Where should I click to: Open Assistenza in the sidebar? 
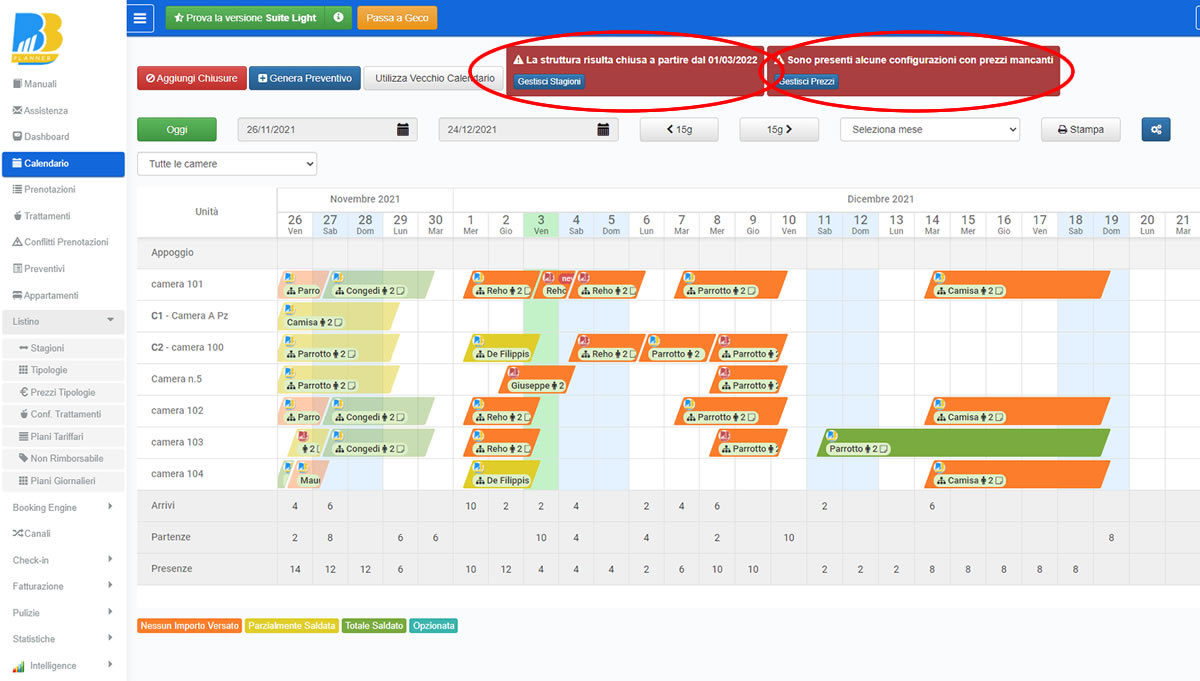(46, 111)
